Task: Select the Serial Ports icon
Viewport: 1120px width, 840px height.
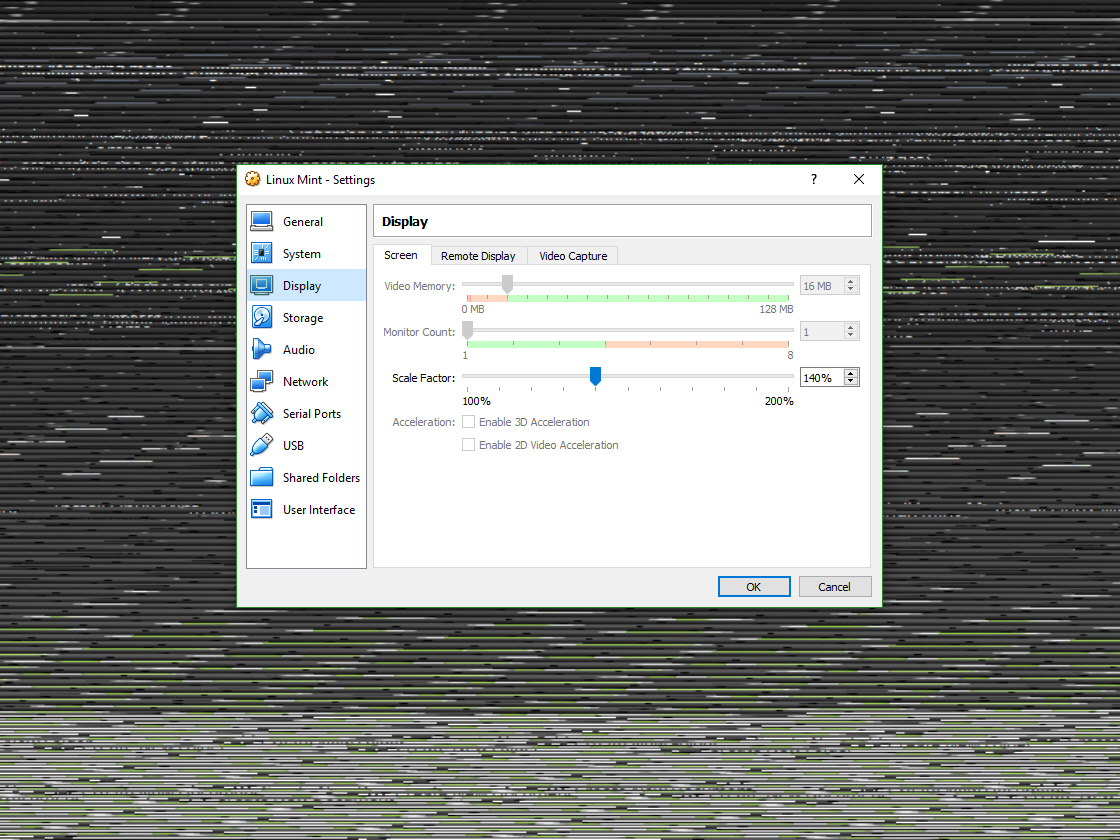Action: 261,413
